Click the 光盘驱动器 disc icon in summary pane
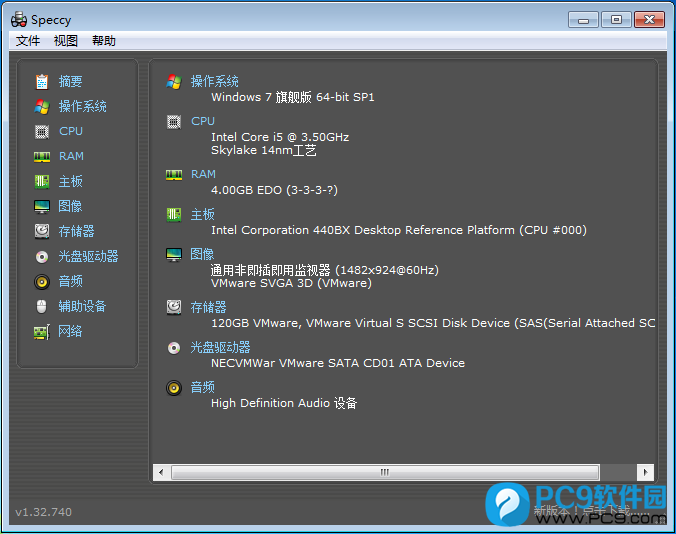Viewport: 676px width, 534px height. click(174, 348)
